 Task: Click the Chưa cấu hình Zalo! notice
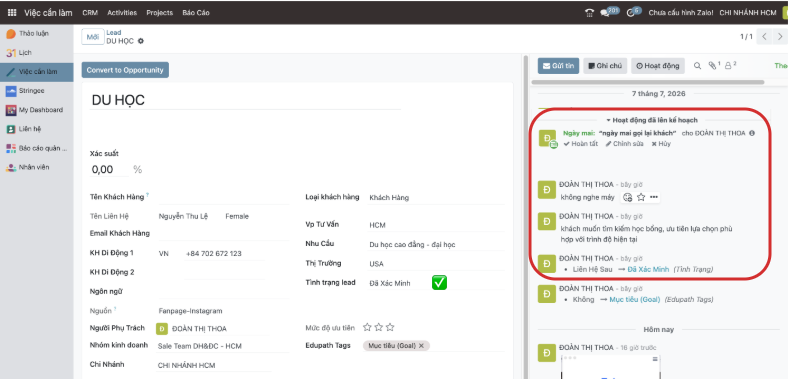pyautogui.click(x=681, y=13)
